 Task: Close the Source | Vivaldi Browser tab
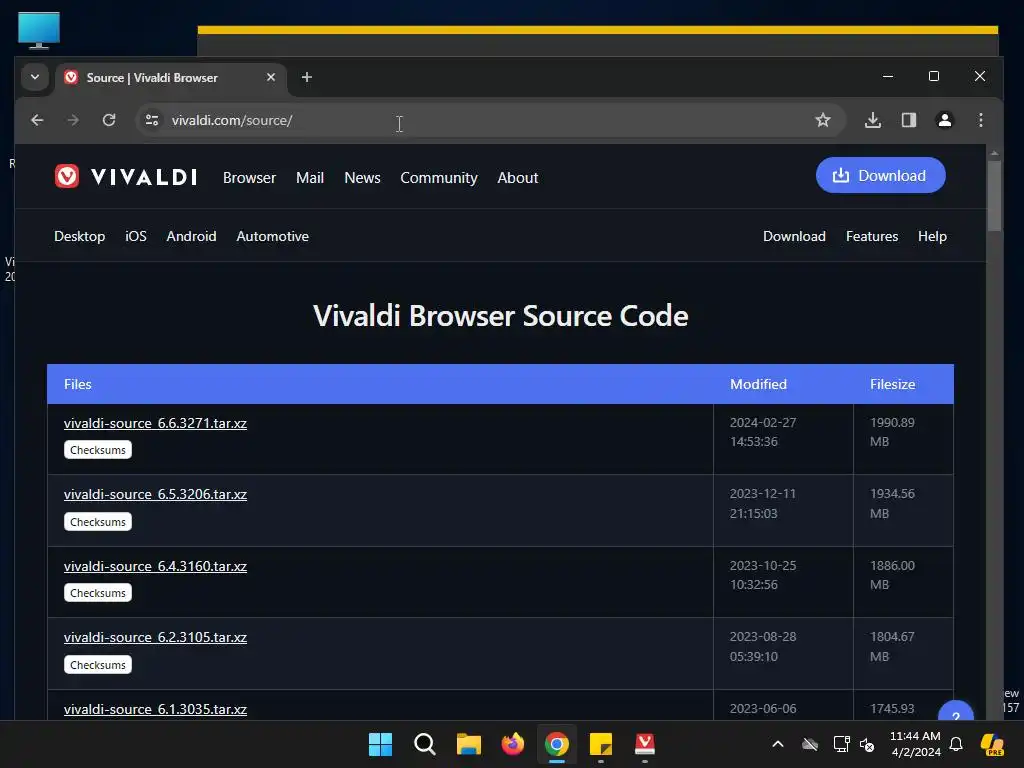coord(271,77)
